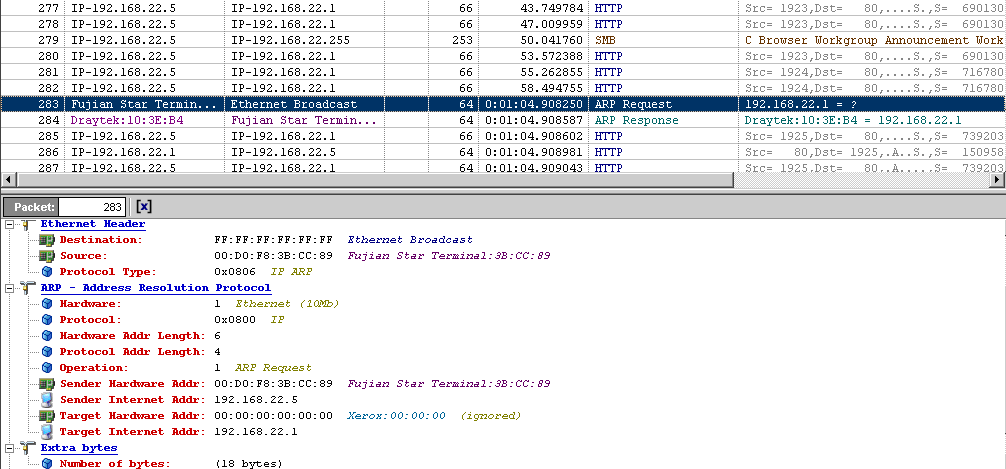Screen dimensions: 1006x469
Task: Close the decode pane with [x] button
Action: [x=144, y=207]
